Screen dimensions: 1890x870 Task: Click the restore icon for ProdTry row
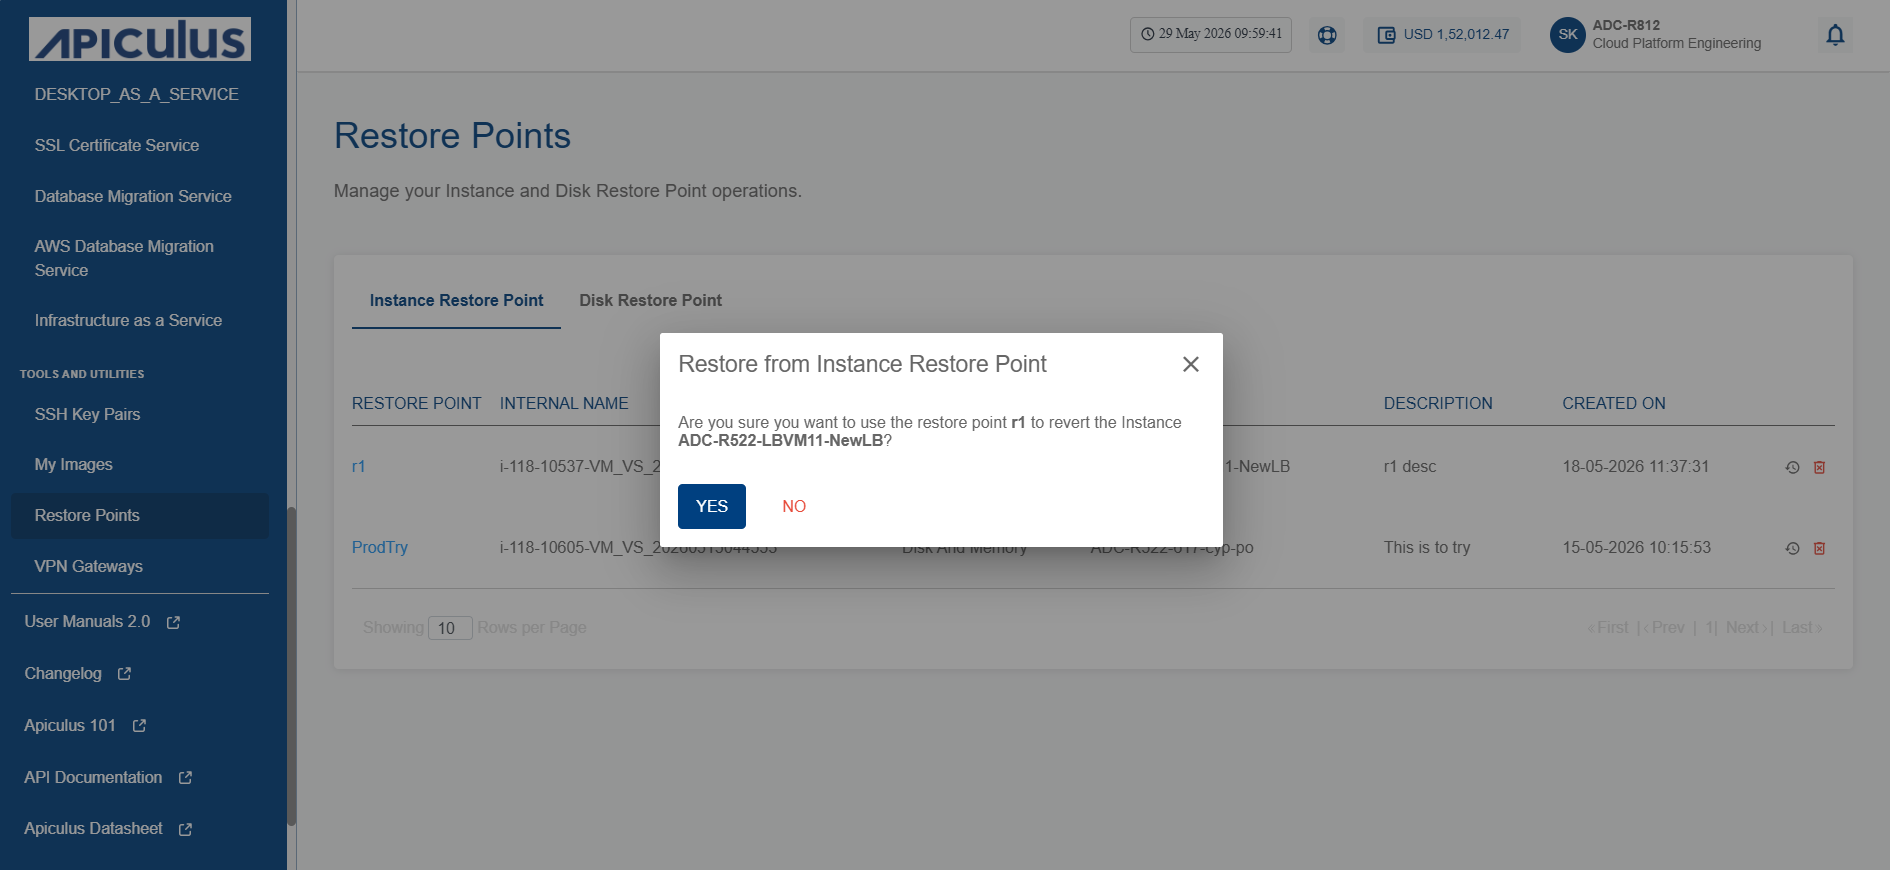(1792, 548)
